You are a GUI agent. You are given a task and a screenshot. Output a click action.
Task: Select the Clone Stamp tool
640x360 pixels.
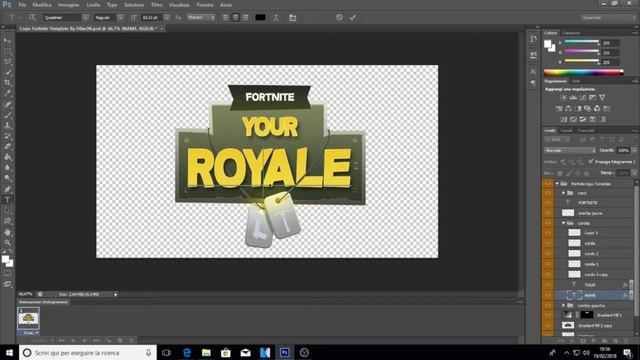coord(7,126)
